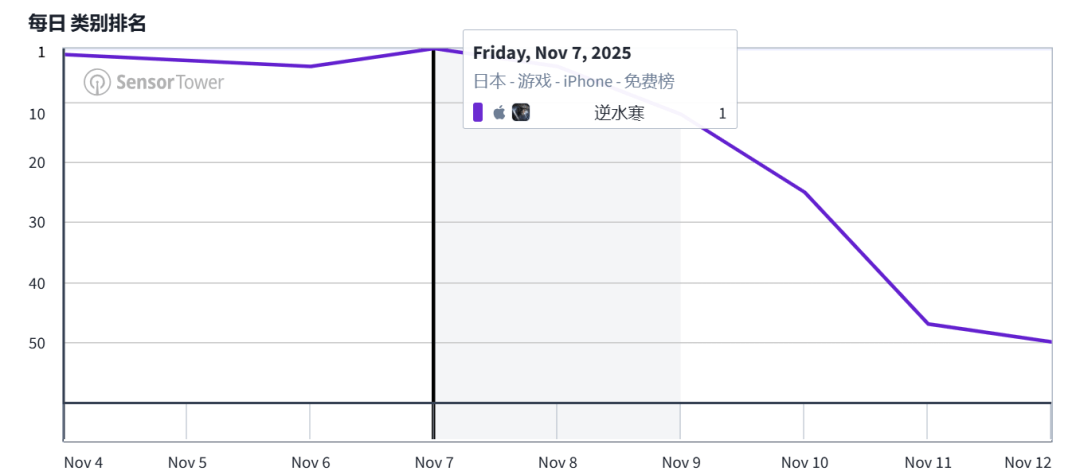
Task: Select the Nov 5 date label
Action: 187,462
